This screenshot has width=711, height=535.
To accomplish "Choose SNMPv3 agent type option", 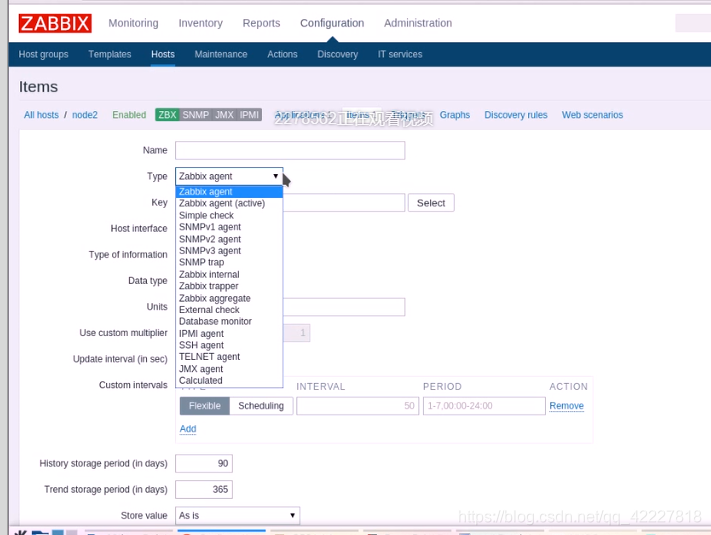I will (229, 251).
